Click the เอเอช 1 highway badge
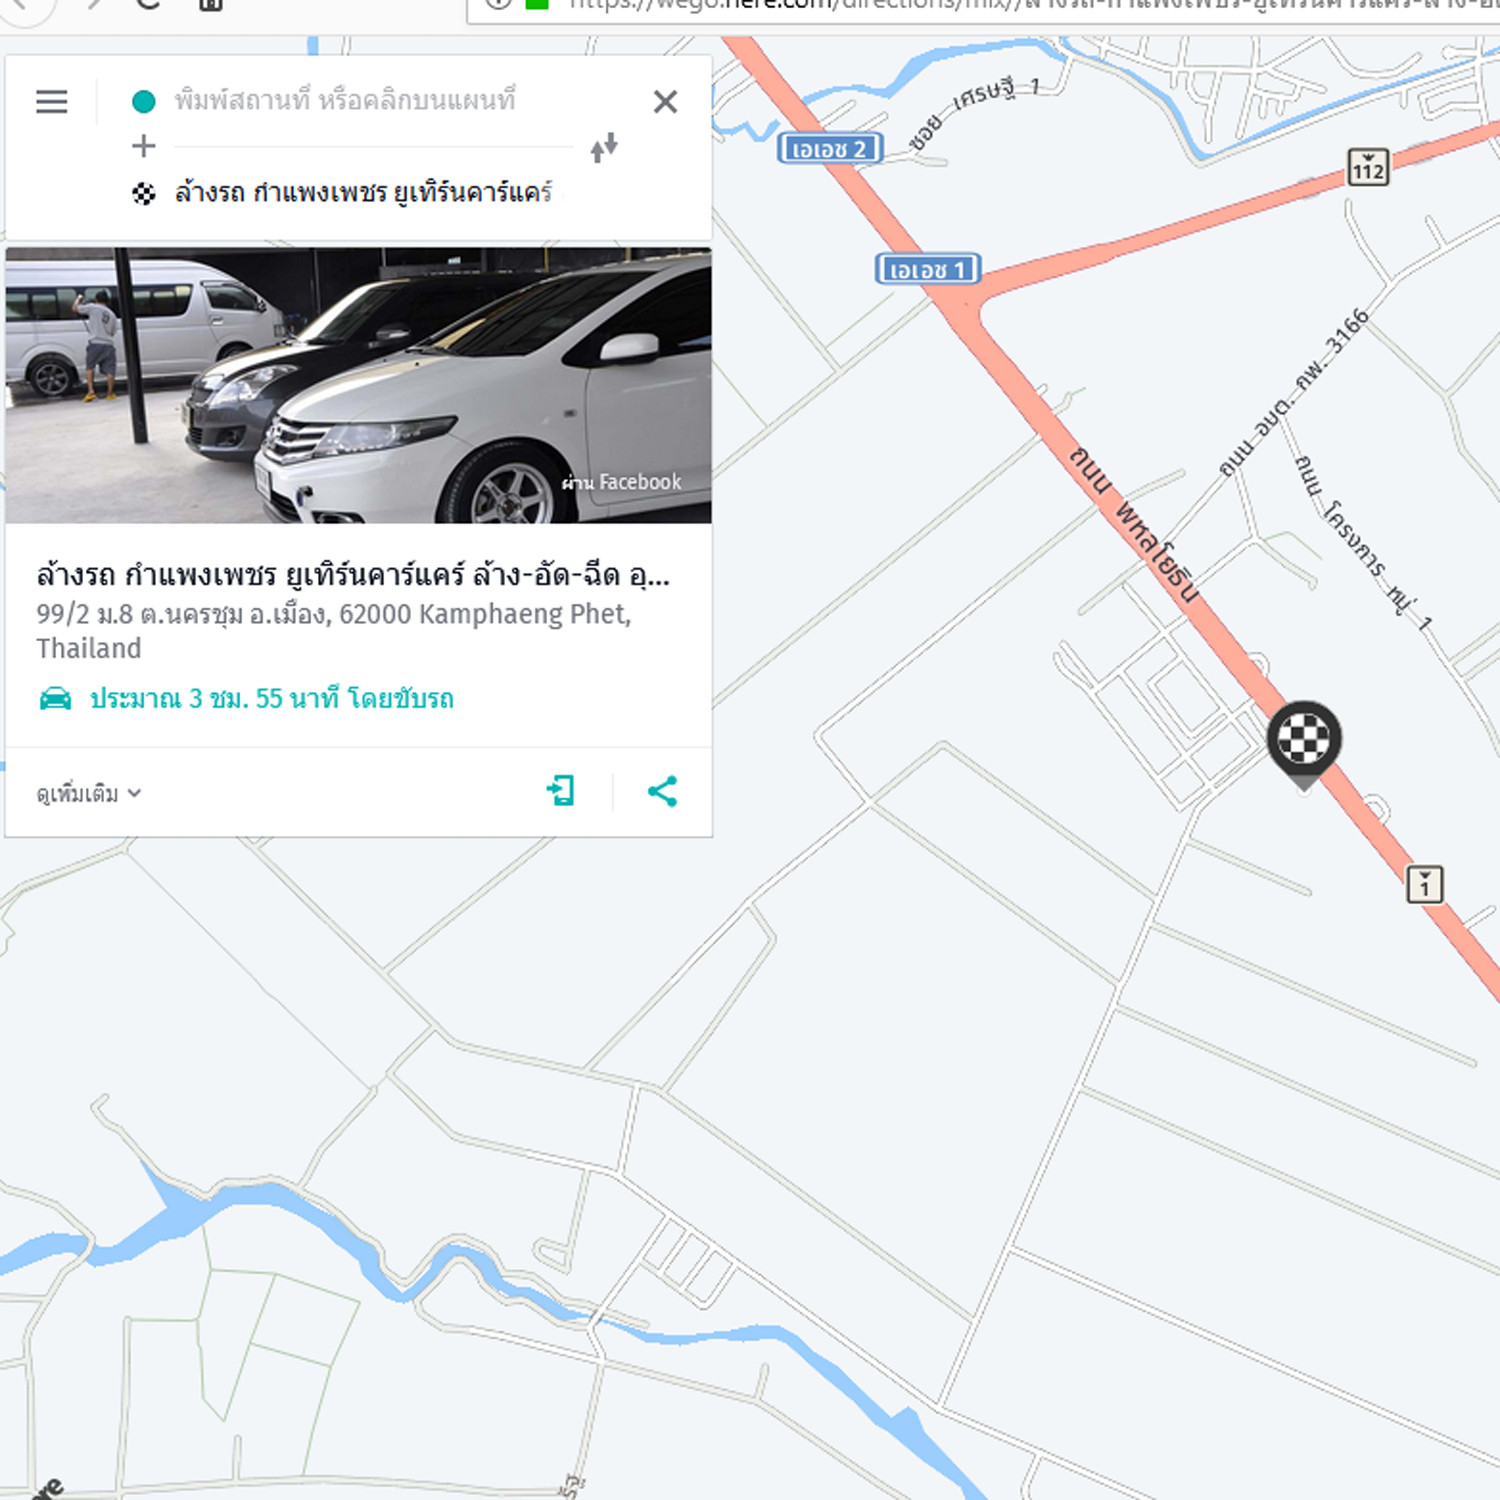This screenshot has height=1500, width=1500. pos(928,269)
